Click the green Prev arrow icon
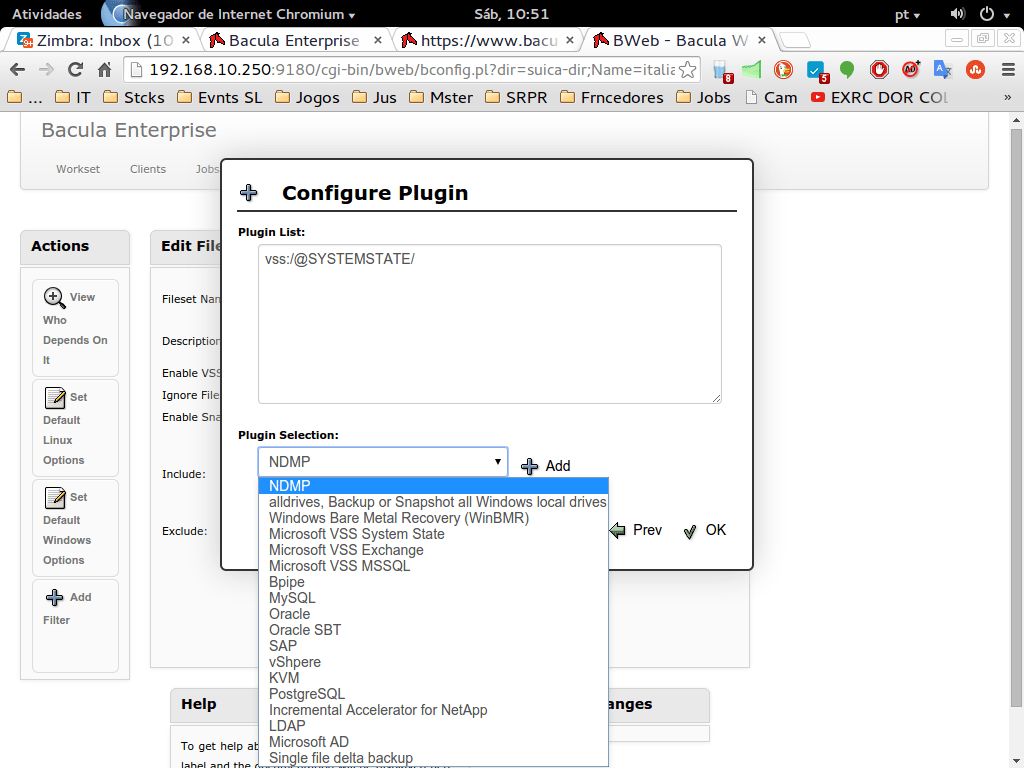 pyautogui.click(x=617, y=530)
